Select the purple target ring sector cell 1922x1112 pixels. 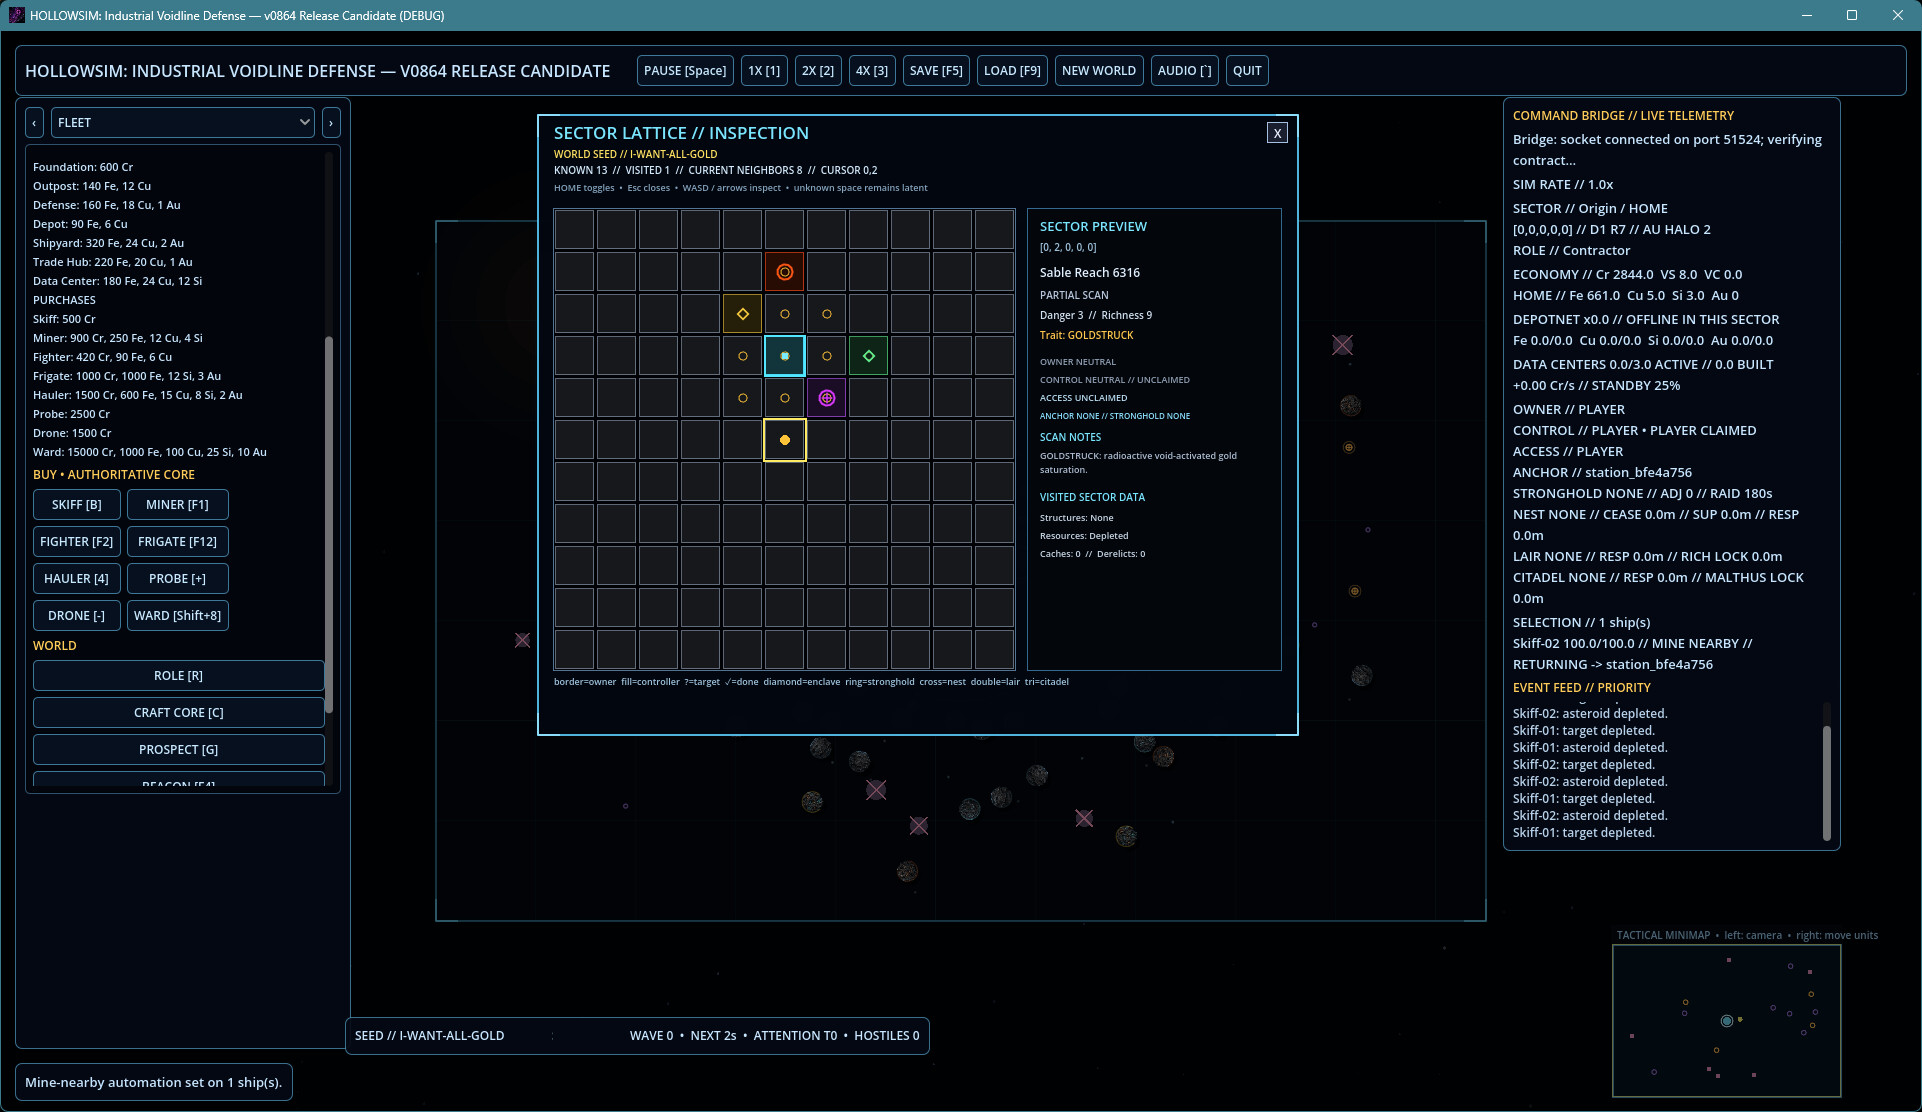pos(827,398)
